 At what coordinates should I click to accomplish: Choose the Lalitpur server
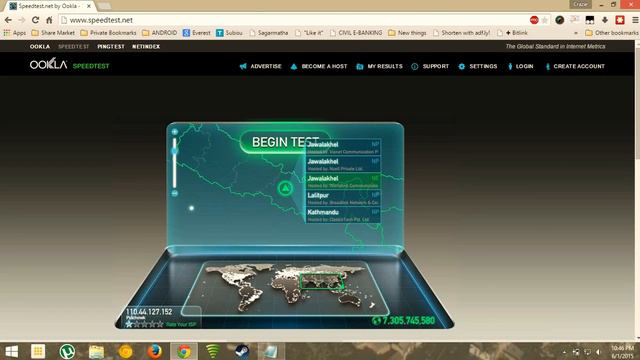(x=343, y=198)
